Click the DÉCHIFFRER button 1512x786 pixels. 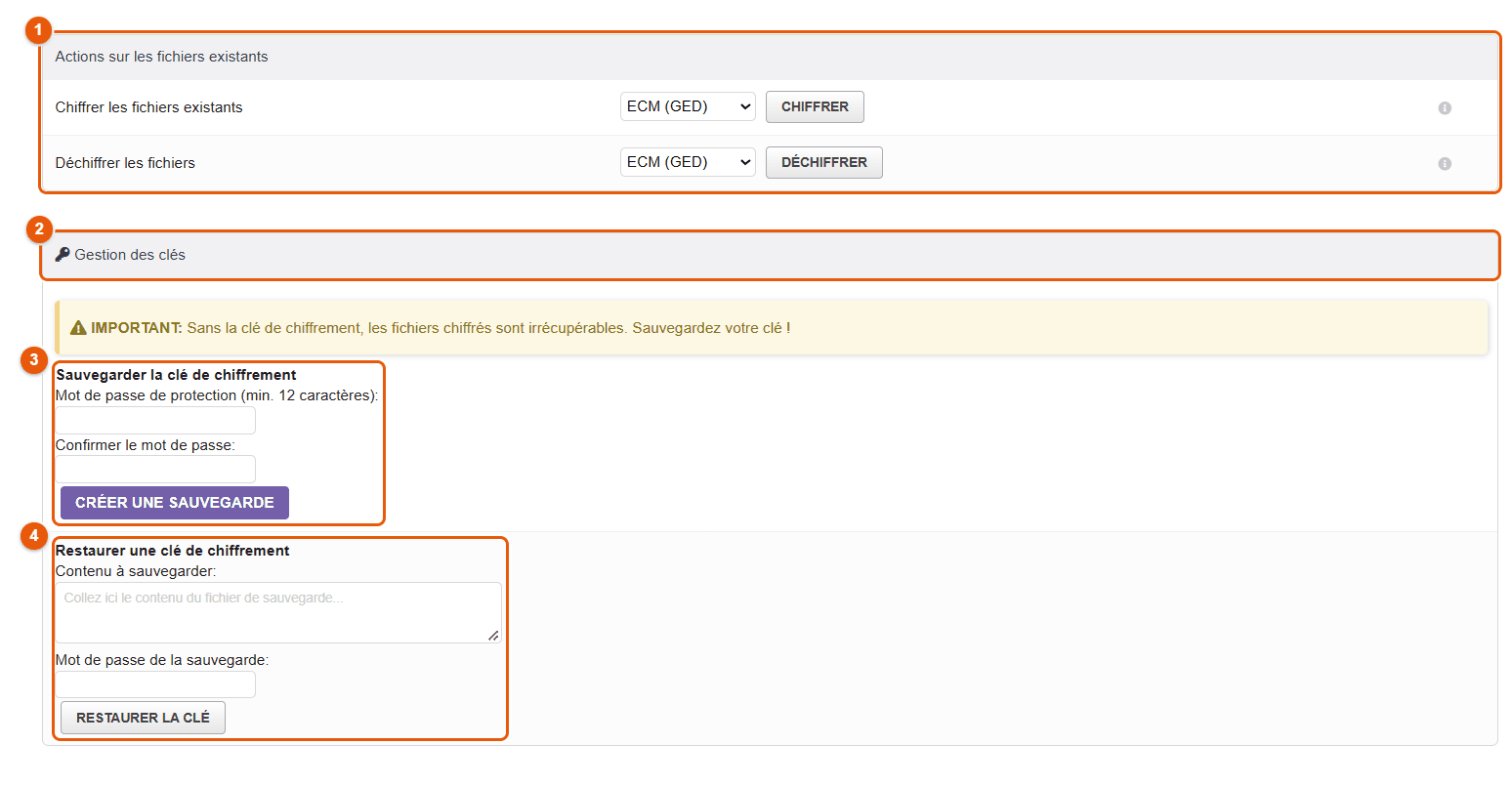pos(824,162)
